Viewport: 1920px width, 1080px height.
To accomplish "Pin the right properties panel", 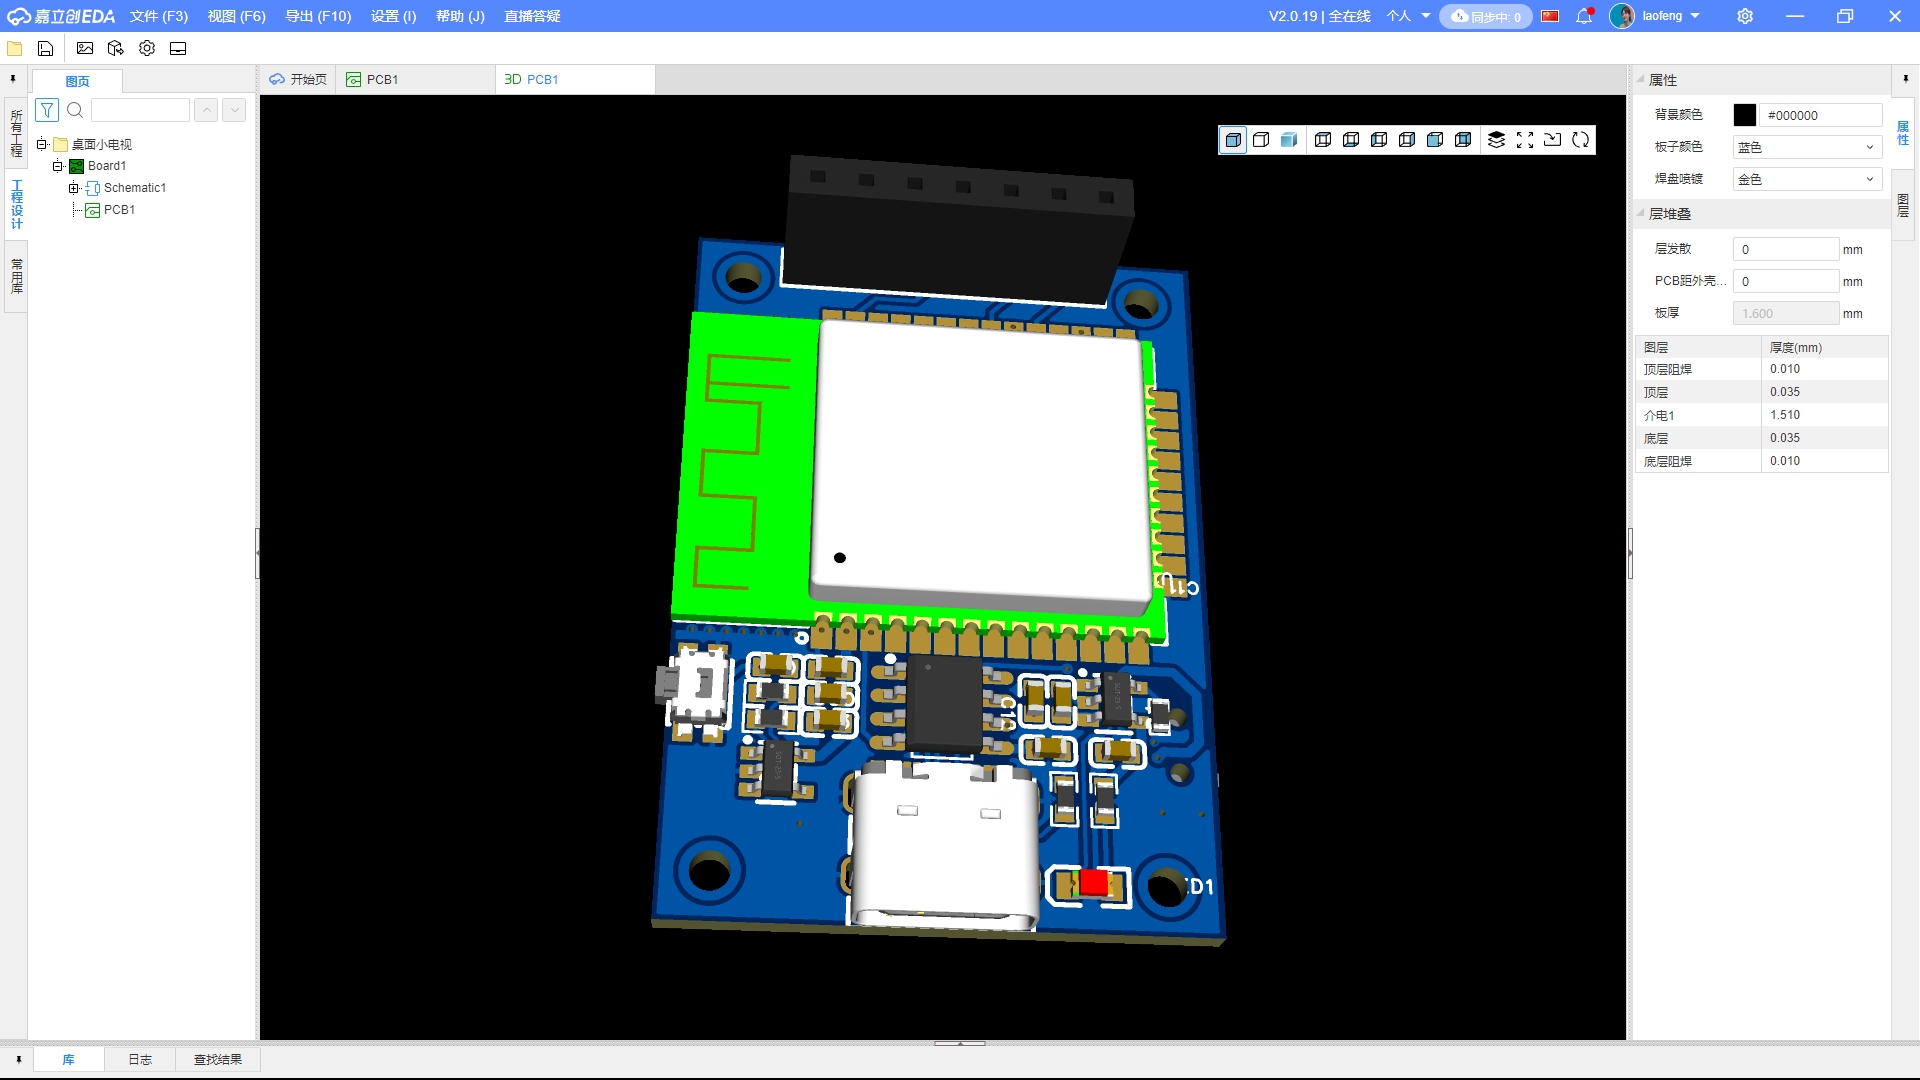I will (1905, 79).
